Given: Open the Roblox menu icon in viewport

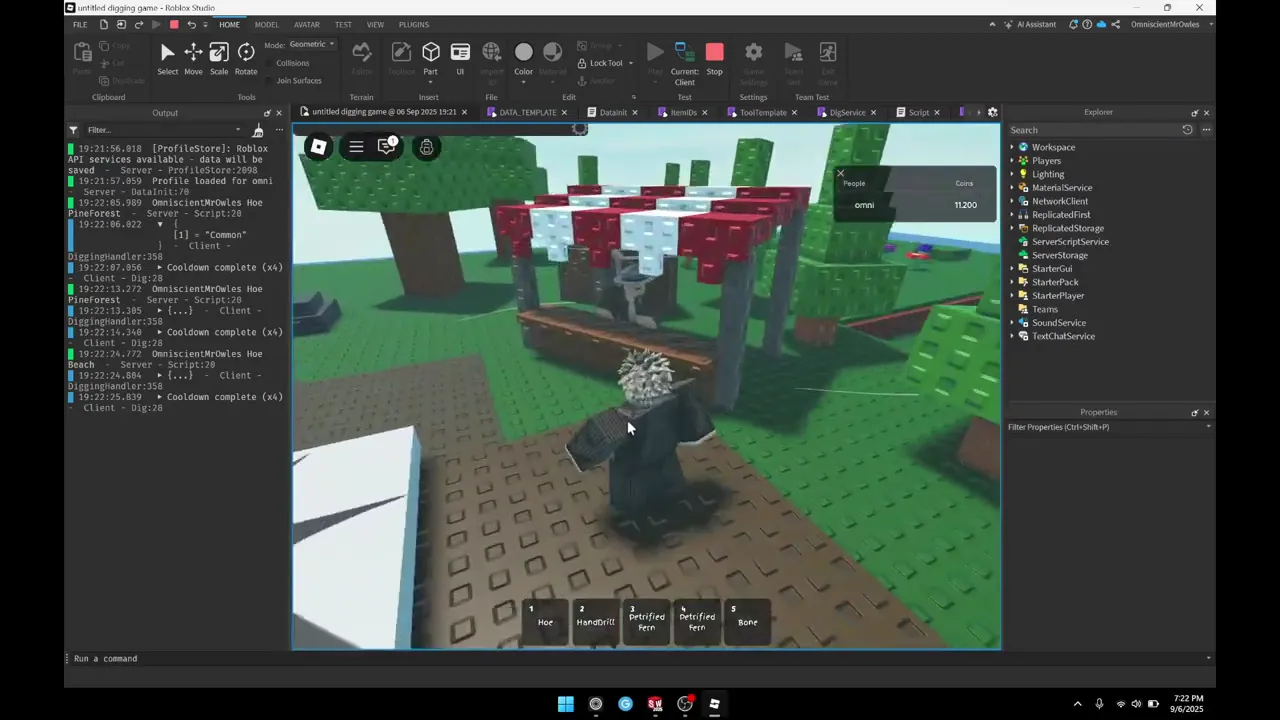Looking at the screenshot, I should 318,147.
